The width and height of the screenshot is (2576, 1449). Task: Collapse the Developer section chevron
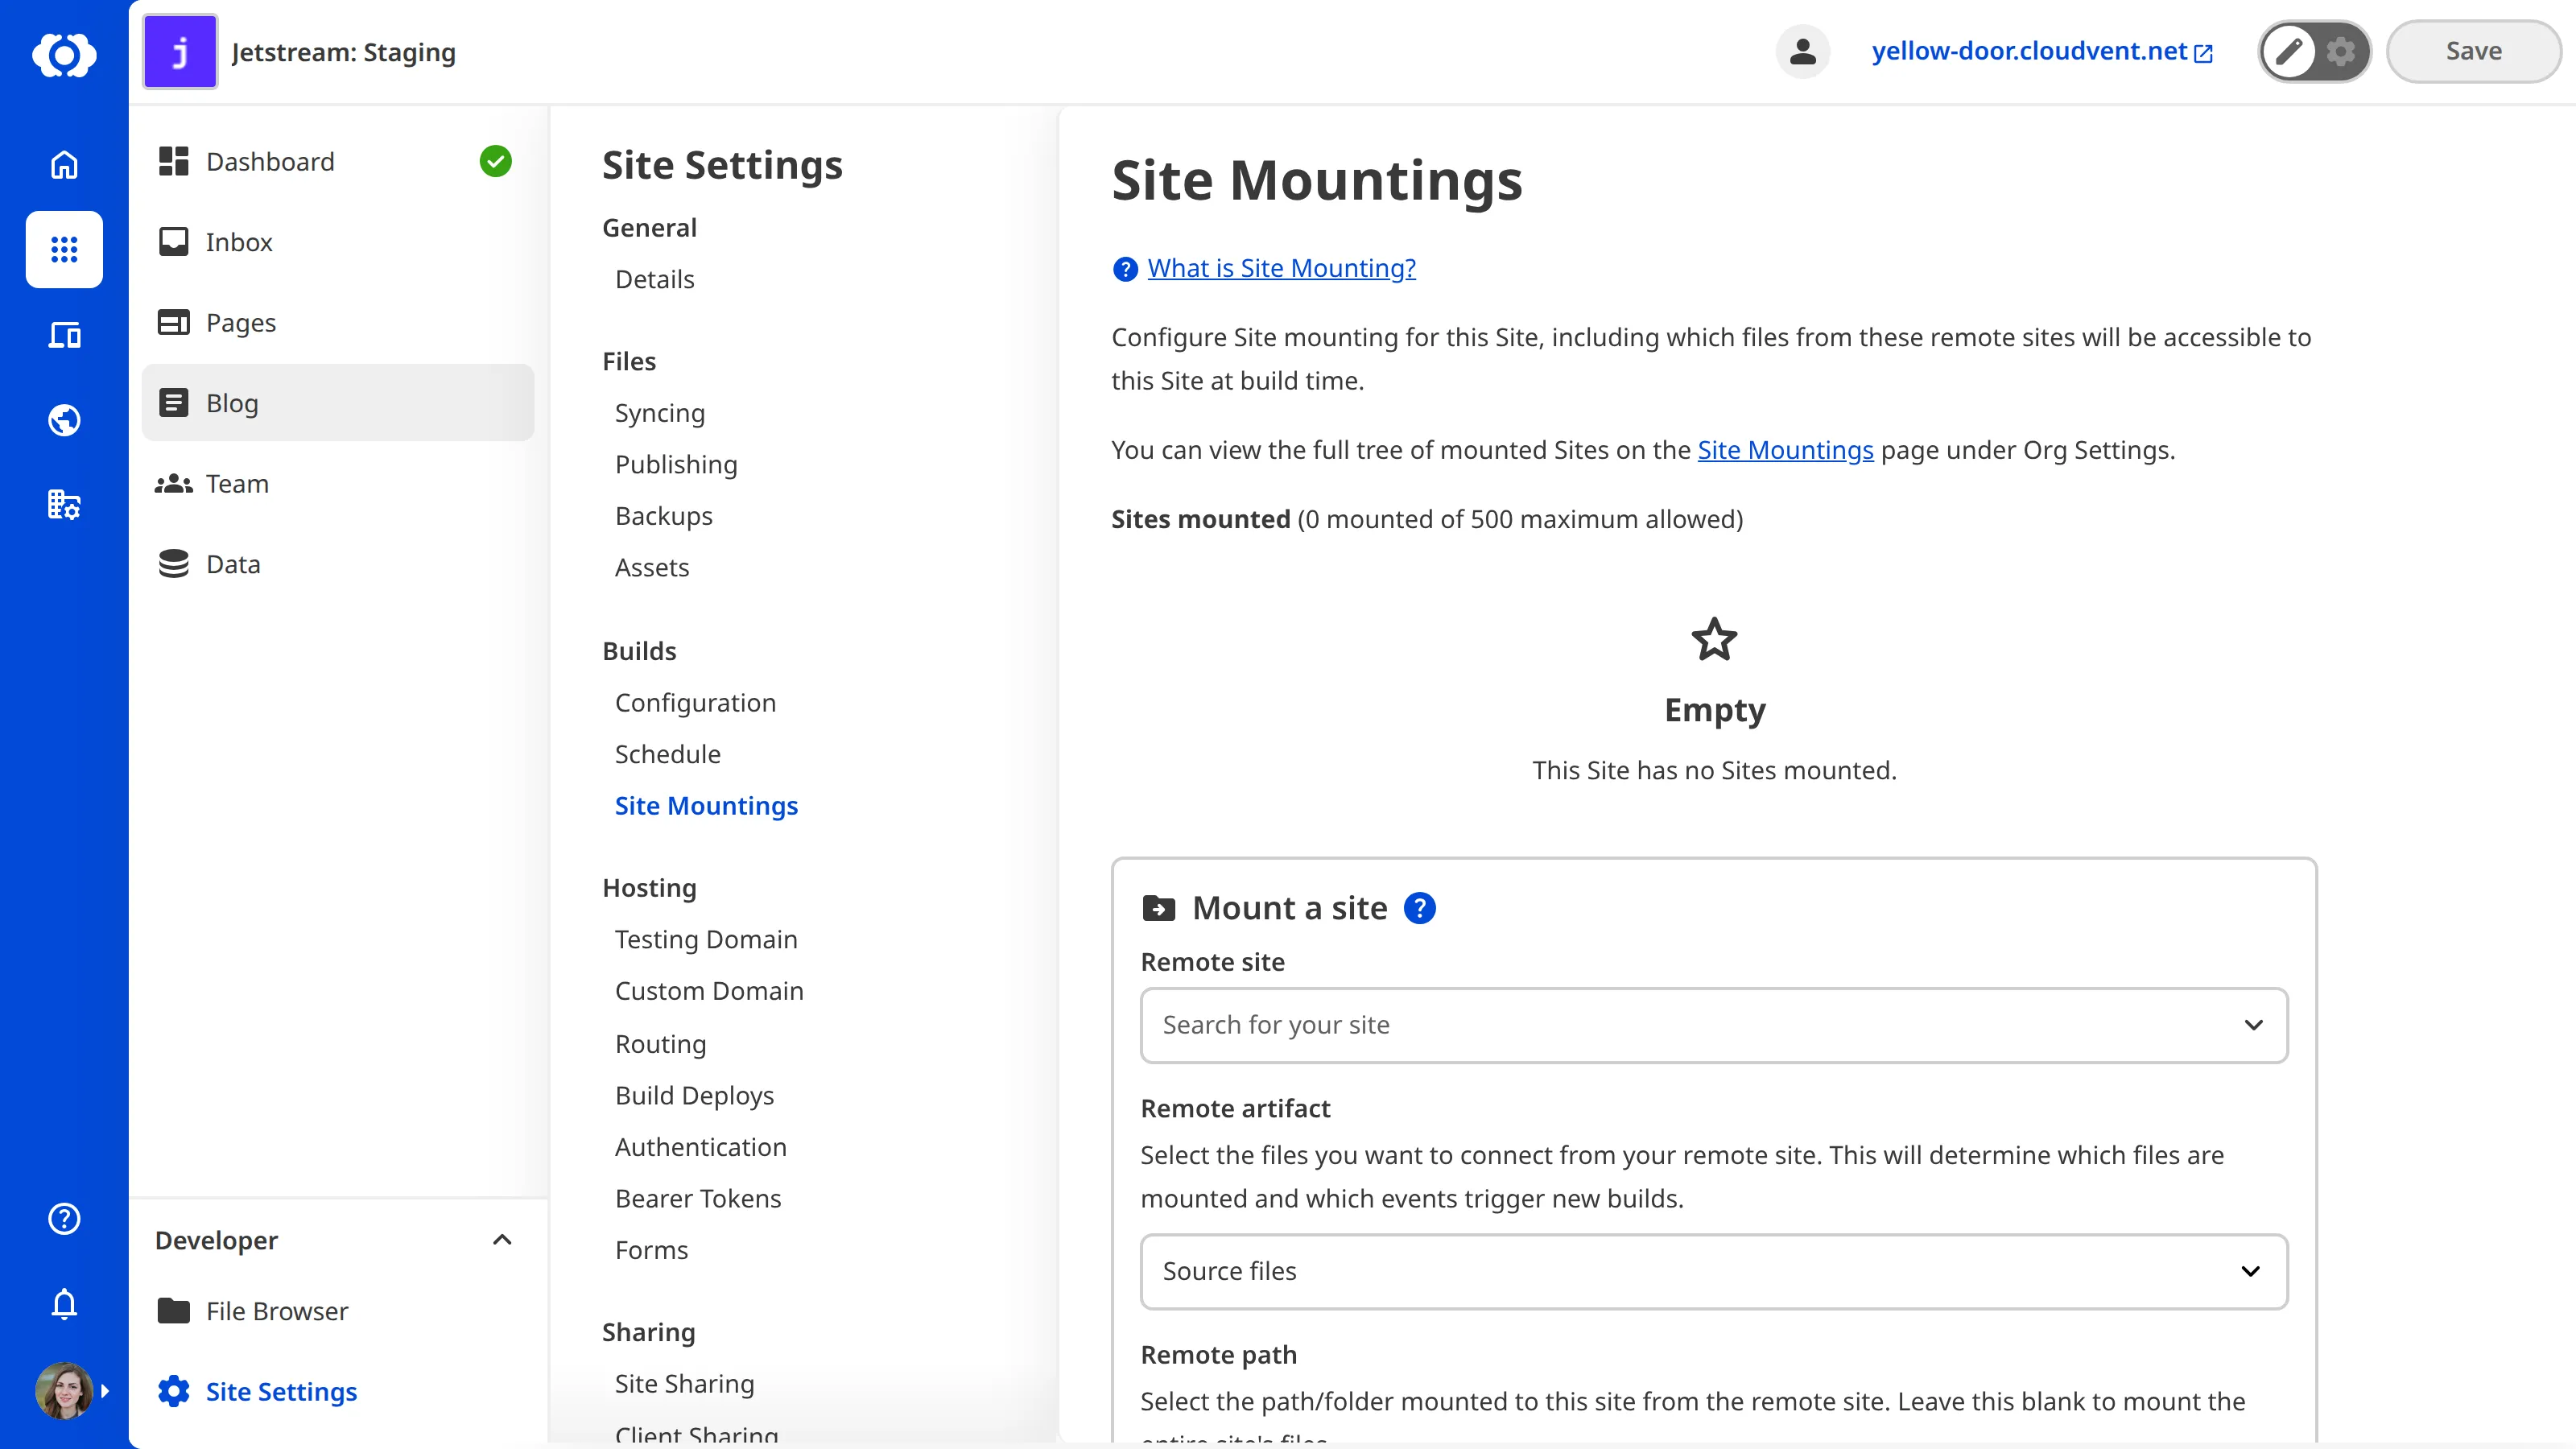click(502, 1240)
